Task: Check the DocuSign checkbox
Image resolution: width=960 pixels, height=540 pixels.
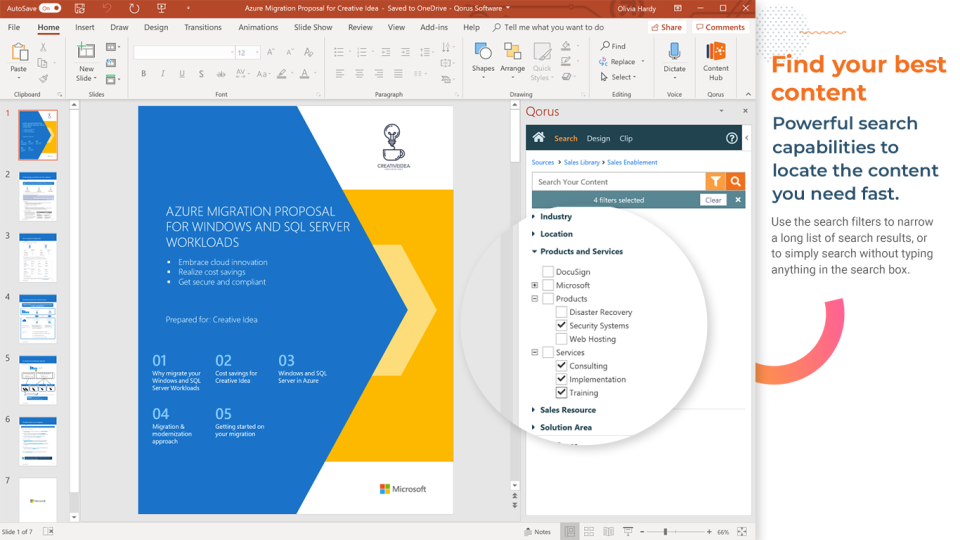Action: [x=548, y=271]
